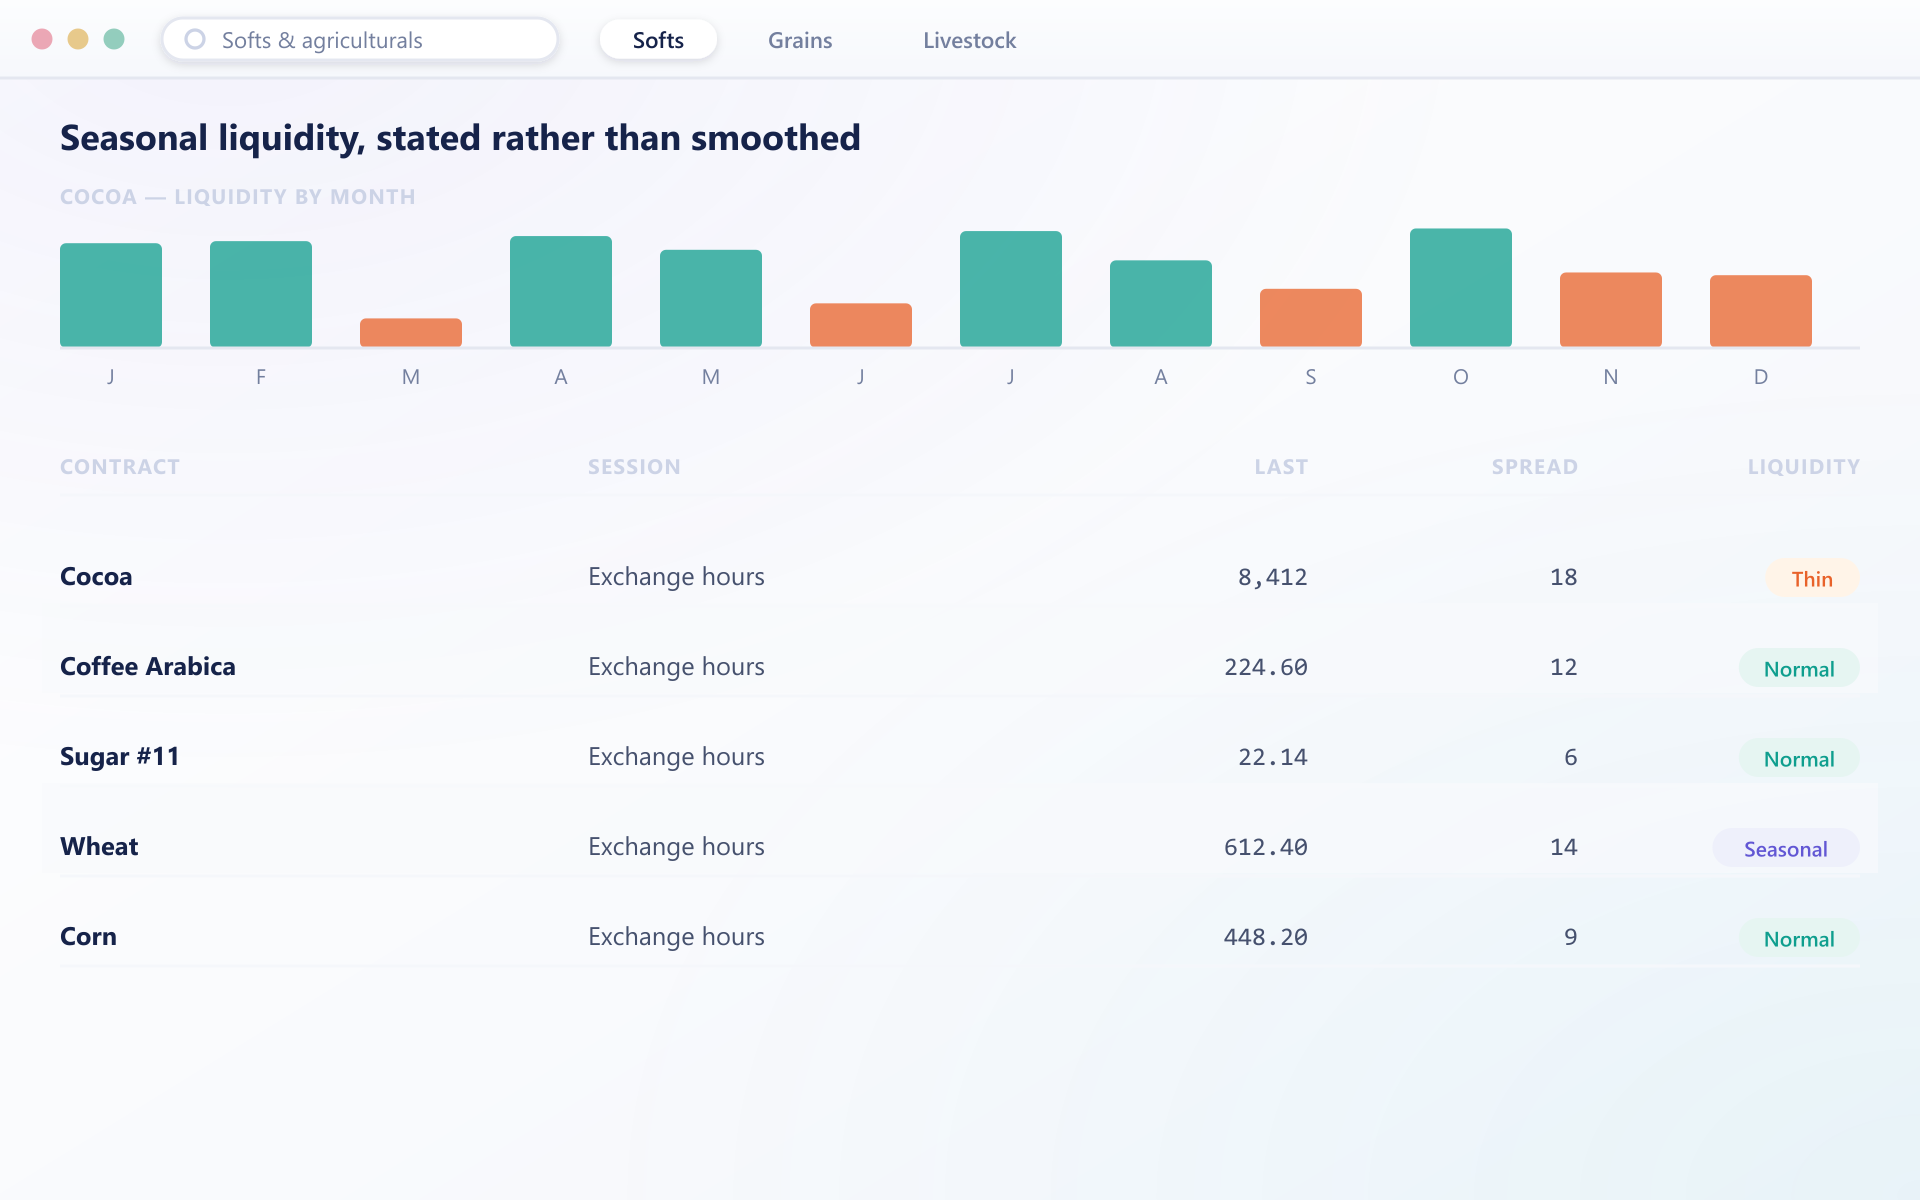Close window with the red button
The width and height of the screenshot is (1920, 1200).
point(42,39)
